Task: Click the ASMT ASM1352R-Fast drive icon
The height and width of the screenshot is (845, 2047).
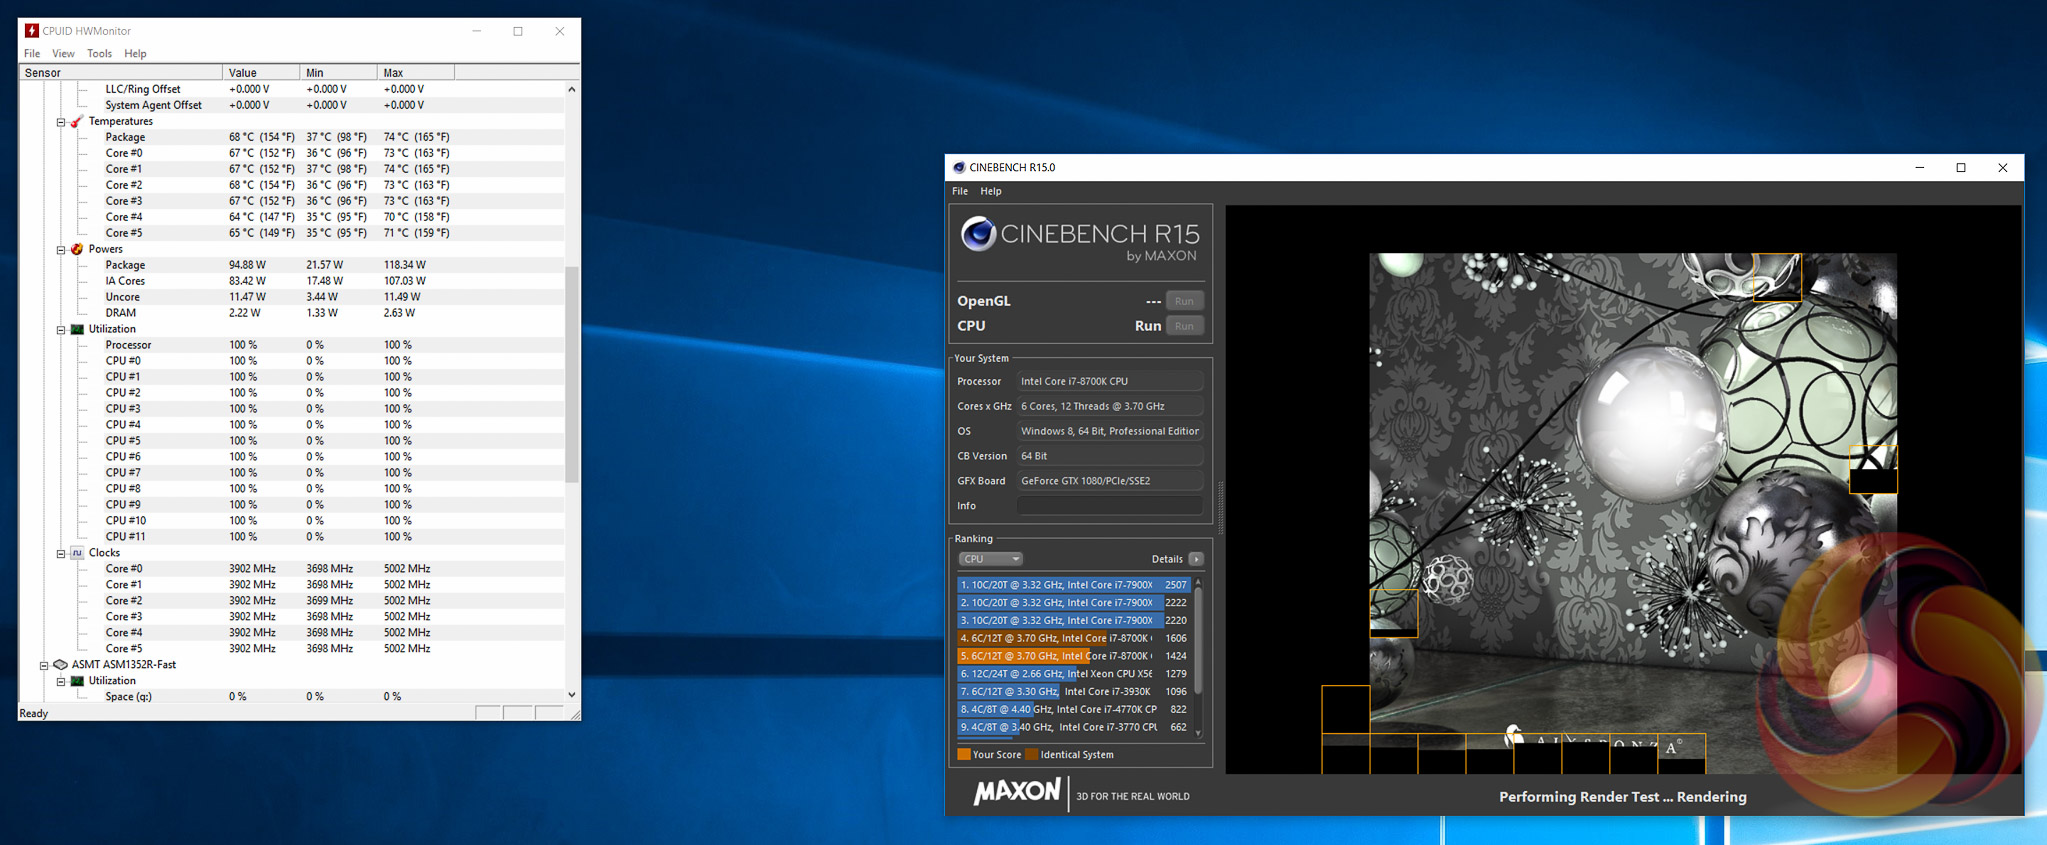Action: click(x=60, y=665)
